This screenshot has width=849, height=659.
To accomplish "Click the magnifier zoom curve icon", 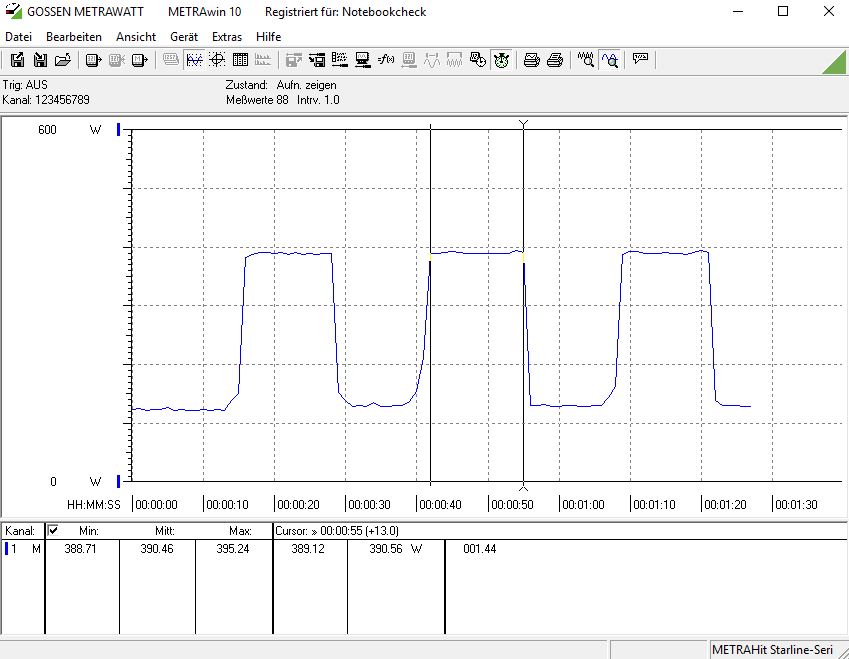I will pos(609,60).
